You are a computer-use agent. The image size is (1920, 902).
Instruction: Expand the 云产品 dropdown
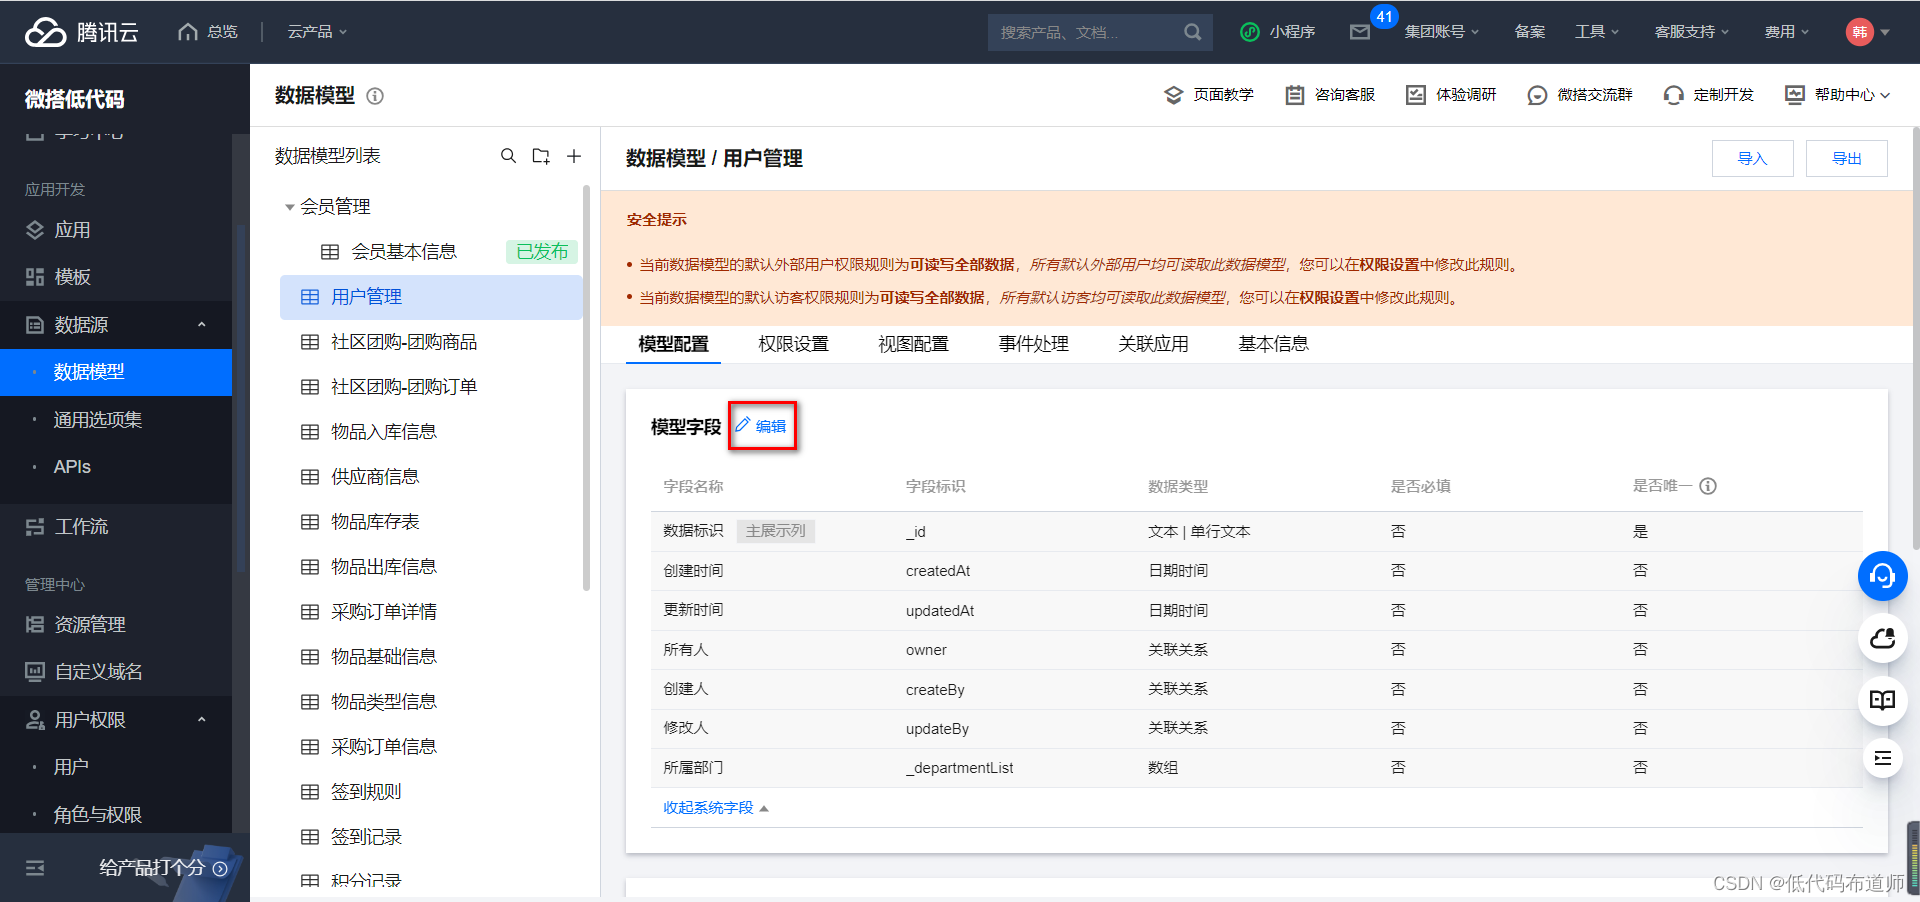tap(317, 32)
